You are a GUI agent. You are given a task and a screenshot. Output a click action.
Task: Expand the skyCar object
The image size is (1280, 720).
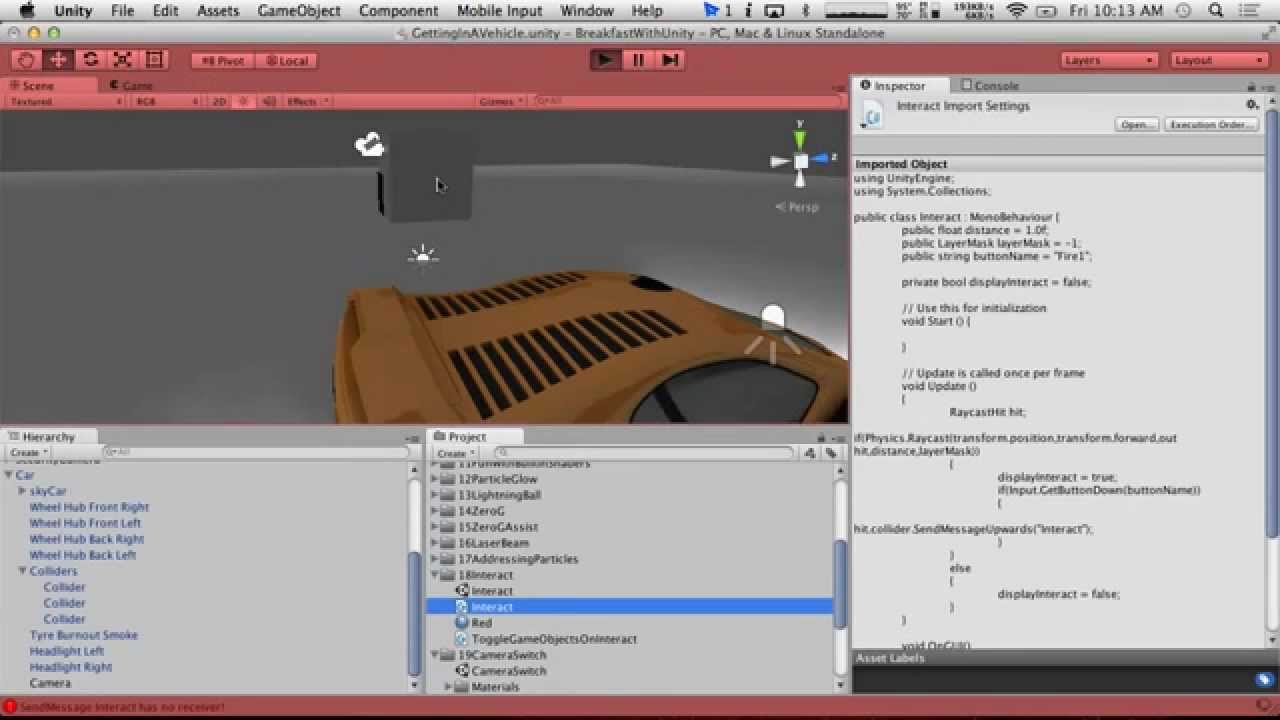[22, 491]
